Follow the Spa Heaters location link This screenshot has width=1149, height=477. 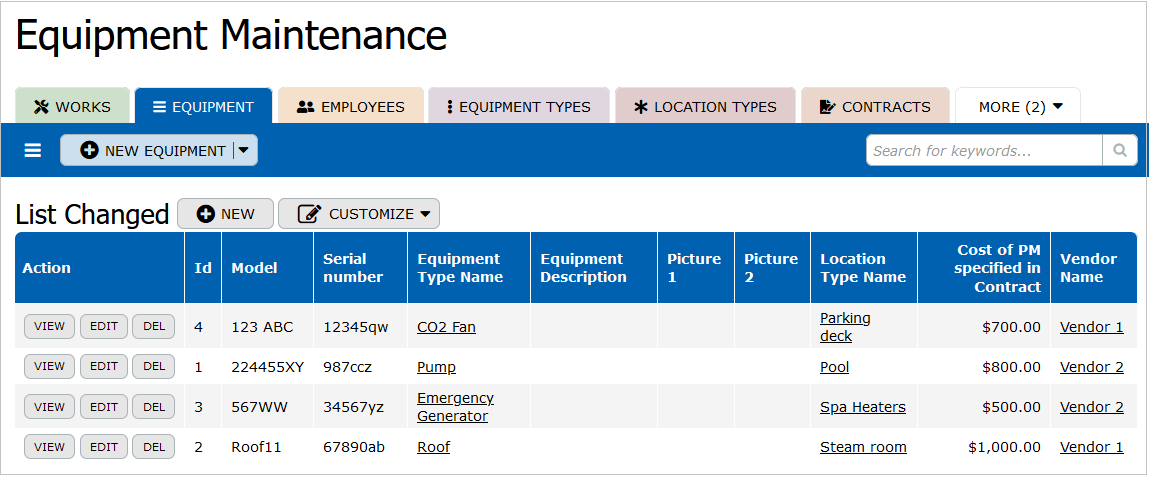[862, 407]
